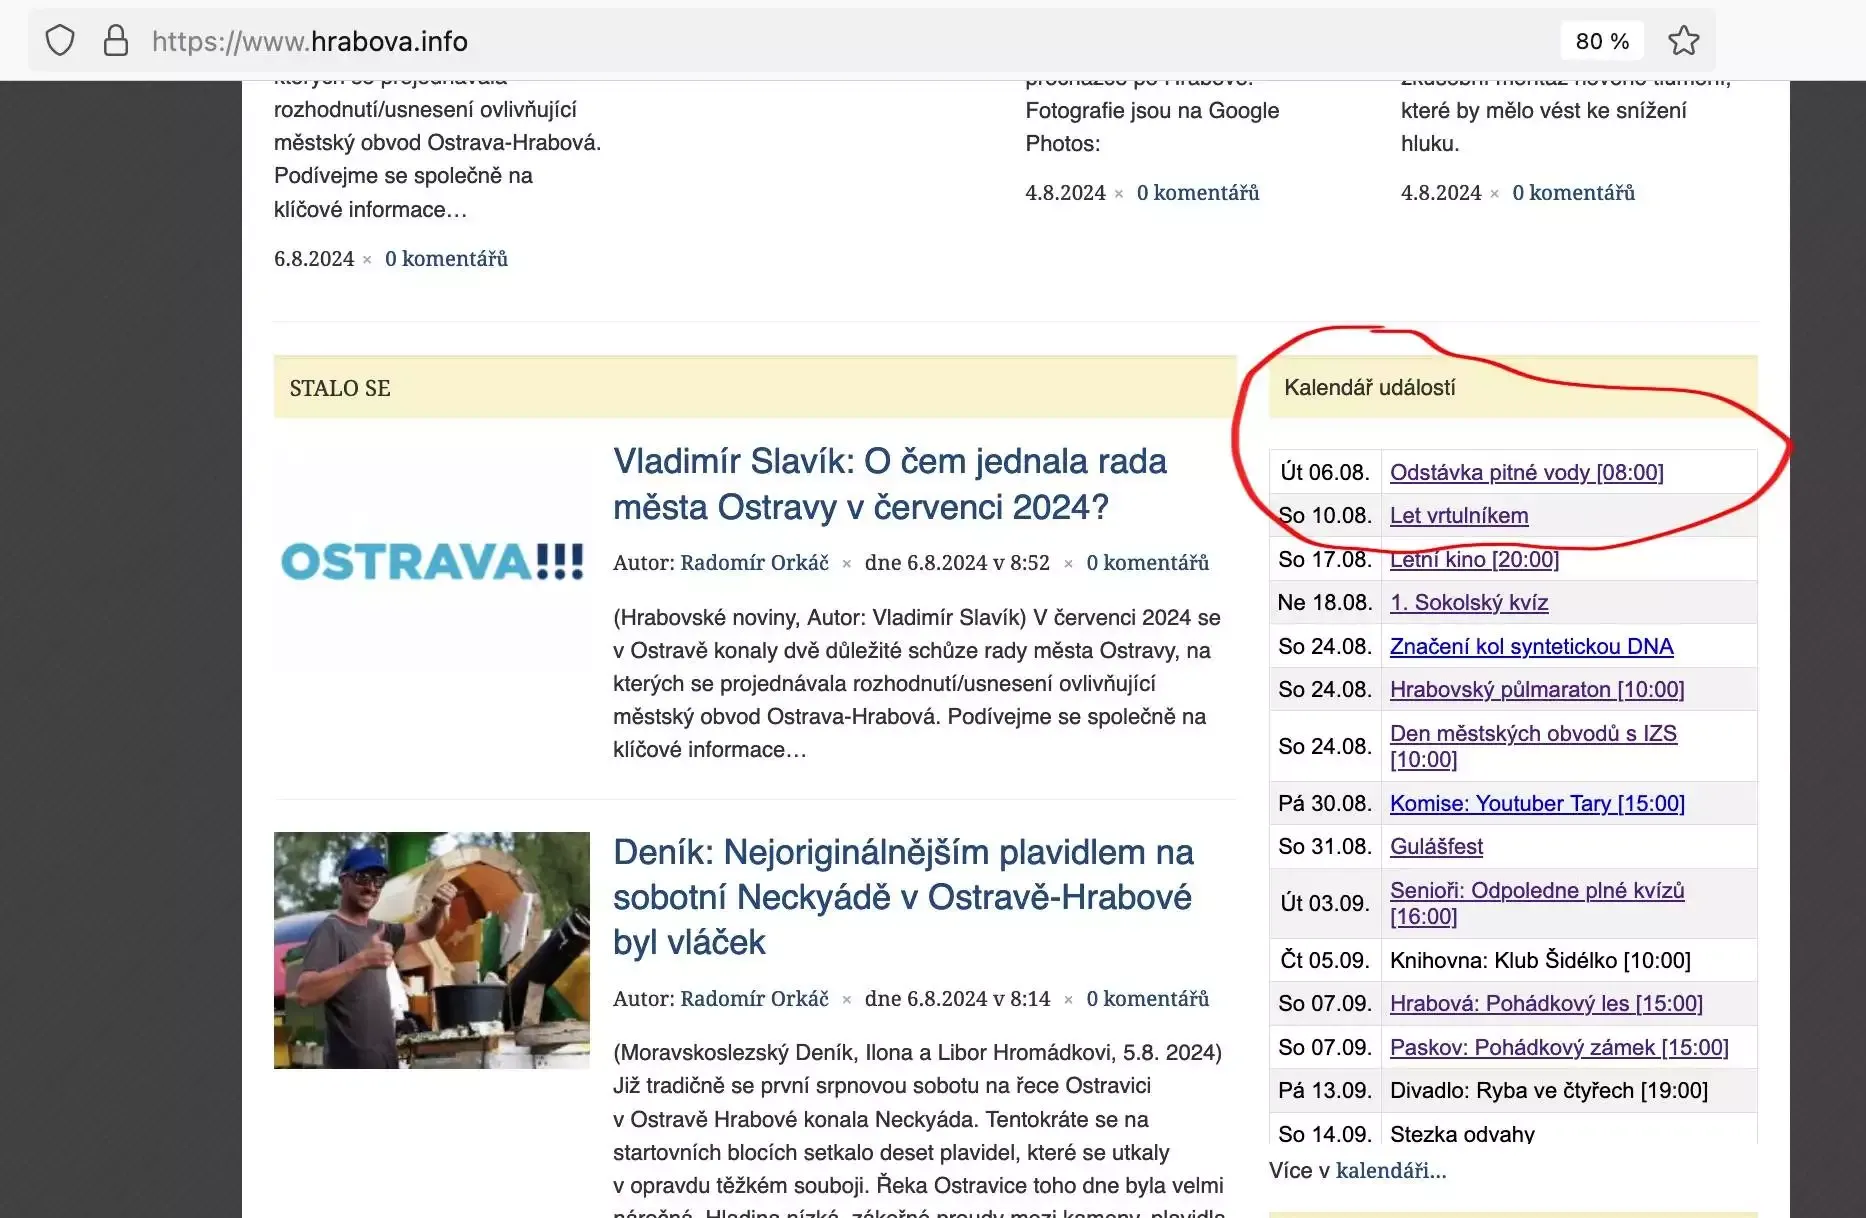
Task: Click the padlock site security icon
Action: point(116,41)
